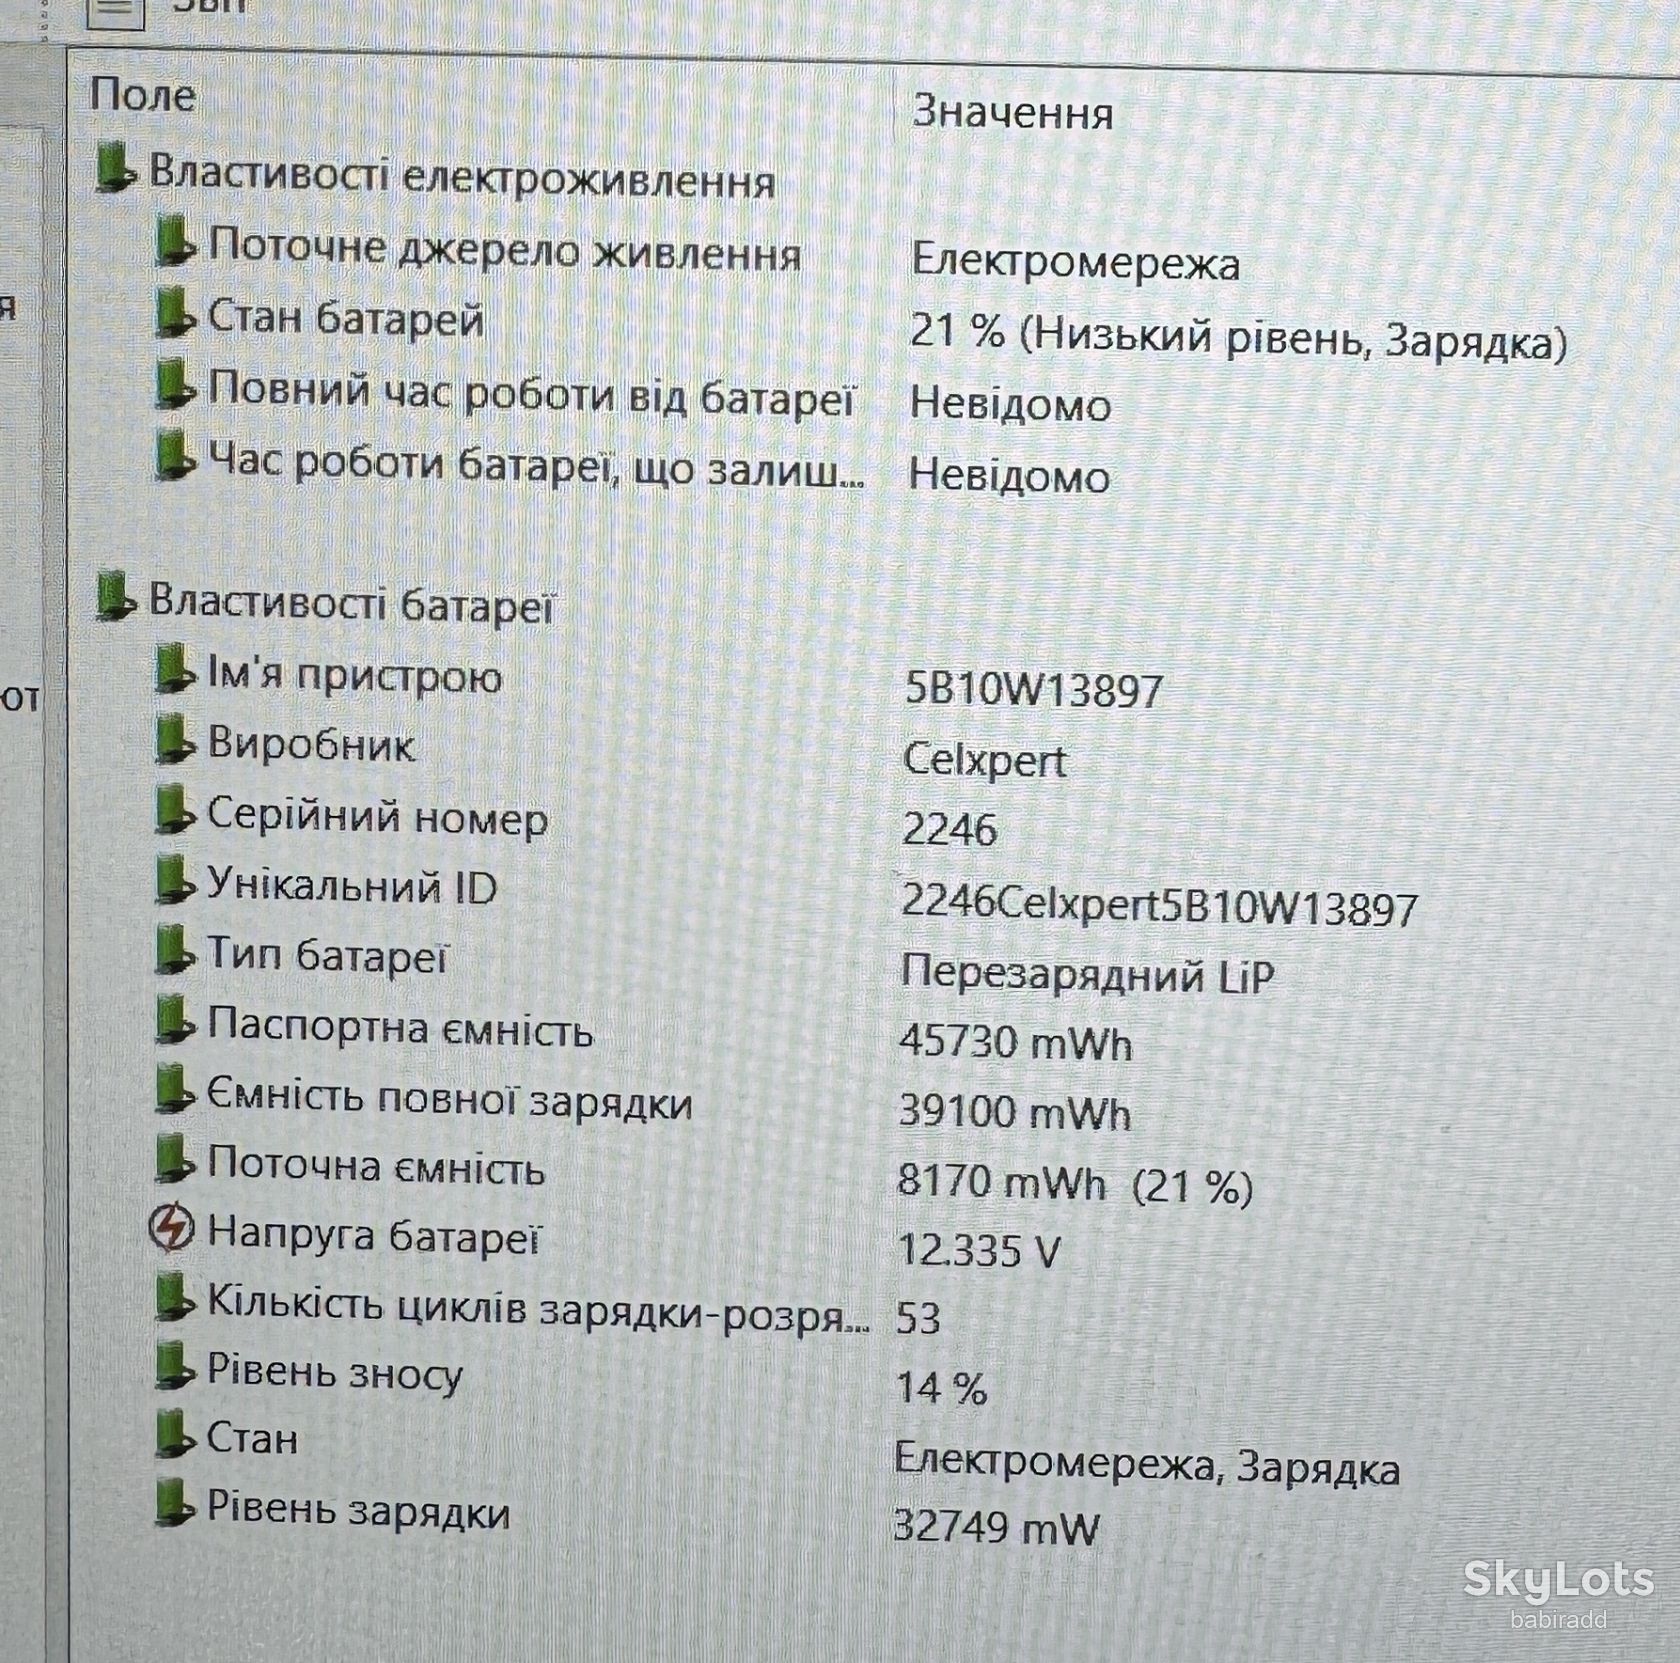Select the Стан label in battery properties

pos(252,1438)
